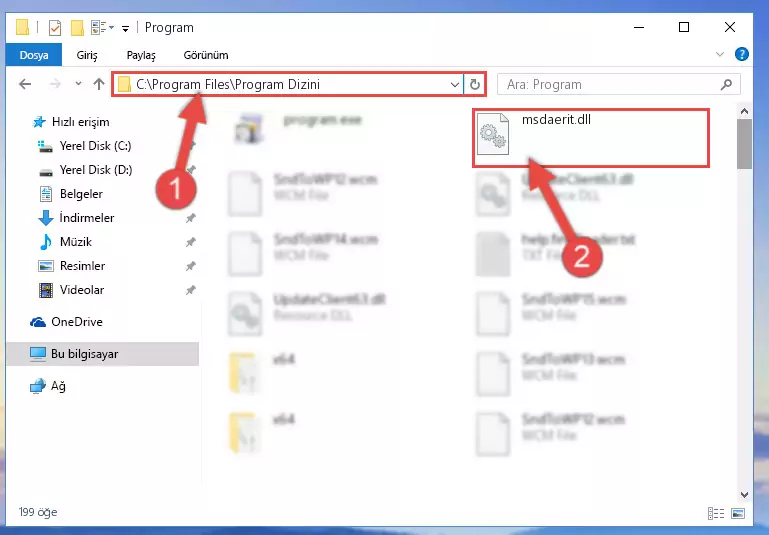Refresh the current folder view

click(x=475, y=85)
